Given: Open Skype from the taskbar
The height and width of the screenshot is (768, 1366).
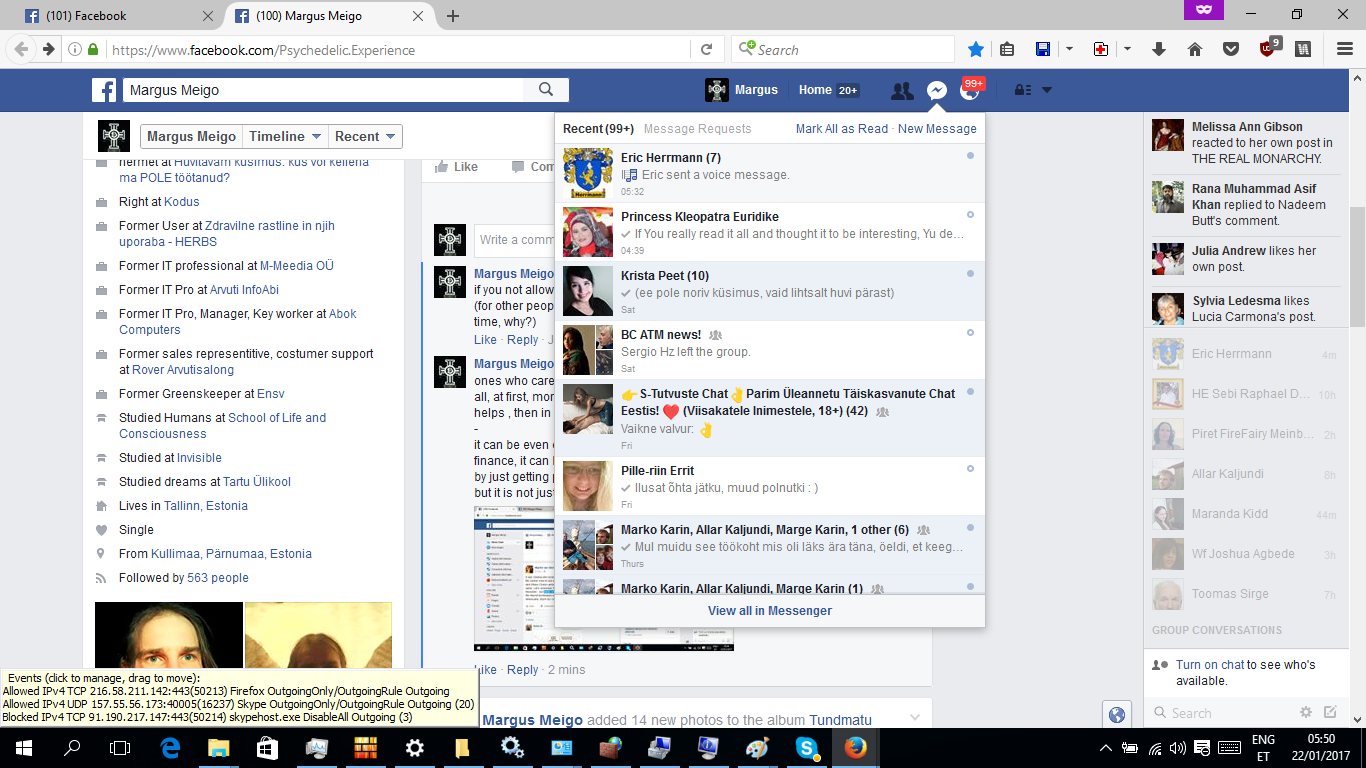Looking at the screenshot, I should (x=806, y=747).
